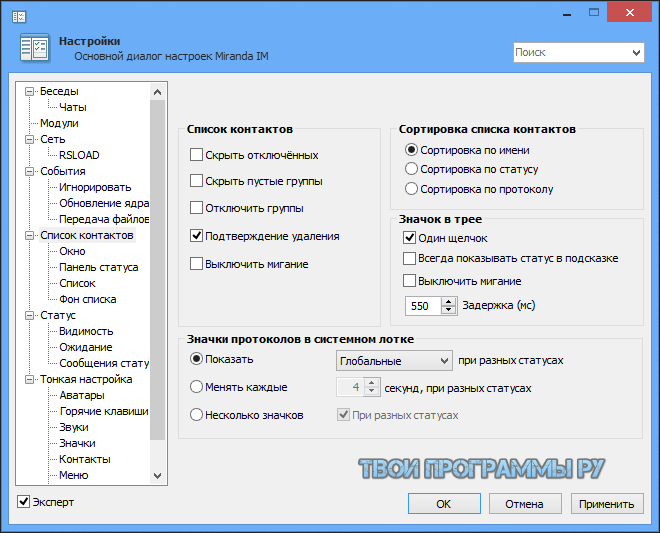This screenshot has height=533, width=660.
Task: Click the 'Применить' button
Action: [607, 504]
